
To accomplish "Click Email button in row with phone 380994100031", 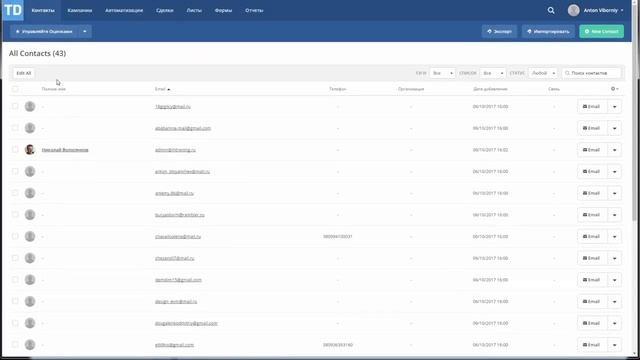I will click(x=592, y=236).
